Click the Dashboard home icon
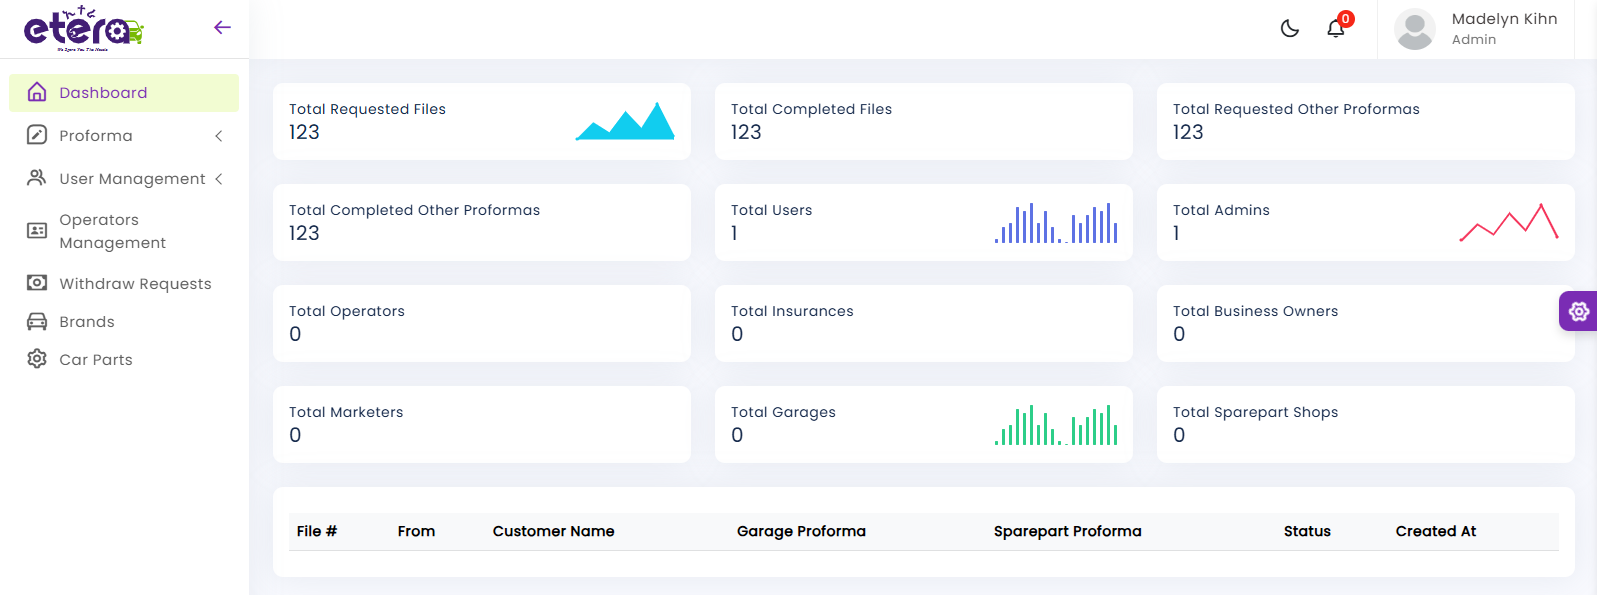Viewport: 1597px width, 595px height. (37, 92)
